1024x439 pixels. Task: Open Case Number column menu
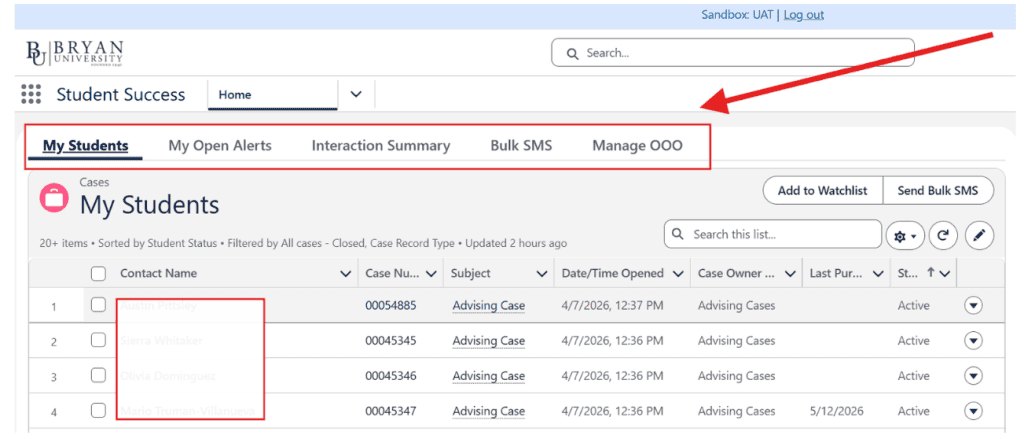click(430, 274)
